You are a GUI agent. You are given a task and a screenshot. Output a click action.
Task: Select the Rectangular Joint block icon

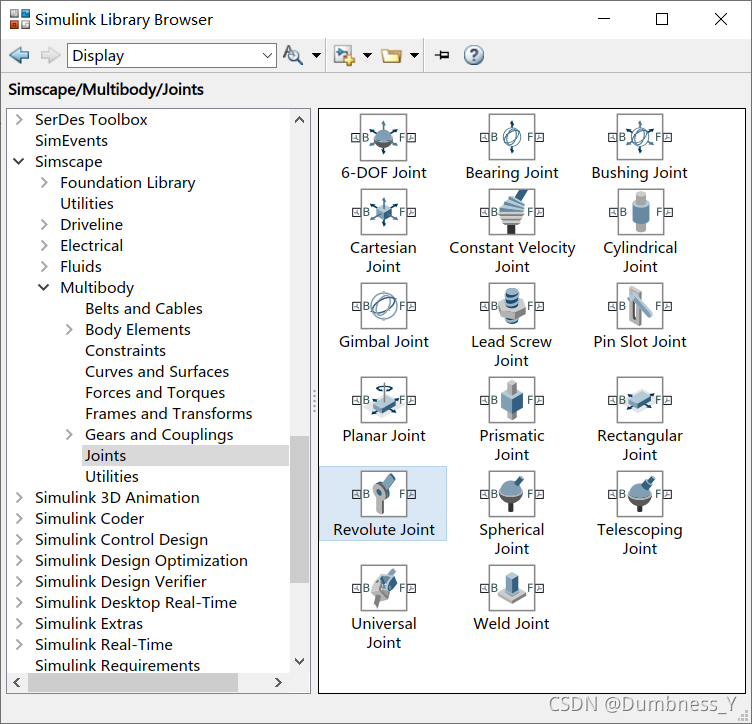coord(640,400)
